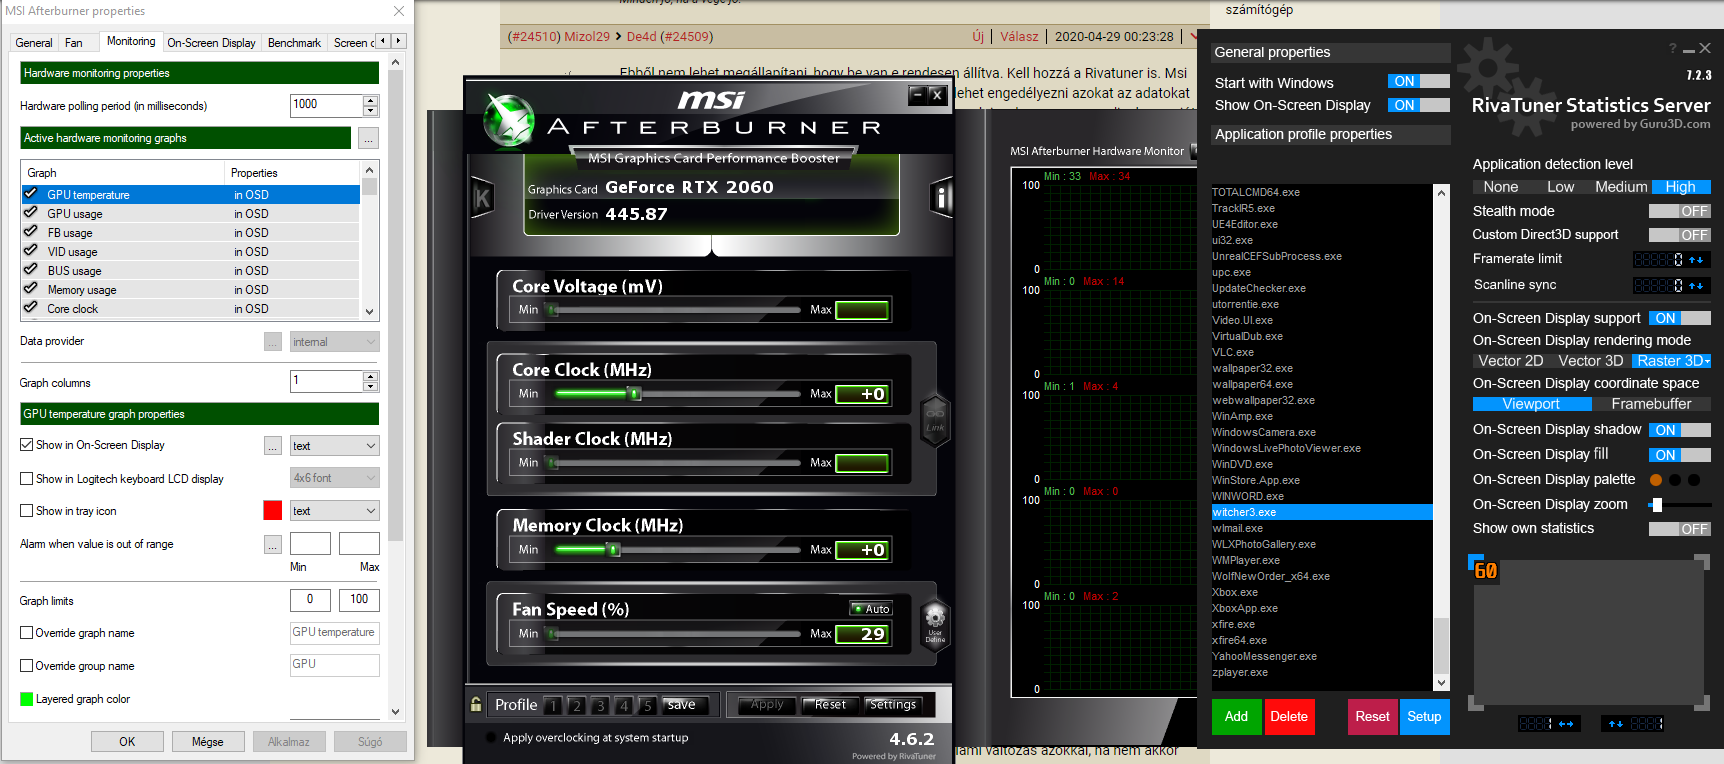Screen dimensions: 1724x764
Task: Select the GPU temperature graph row
Action: pos(190,195)
